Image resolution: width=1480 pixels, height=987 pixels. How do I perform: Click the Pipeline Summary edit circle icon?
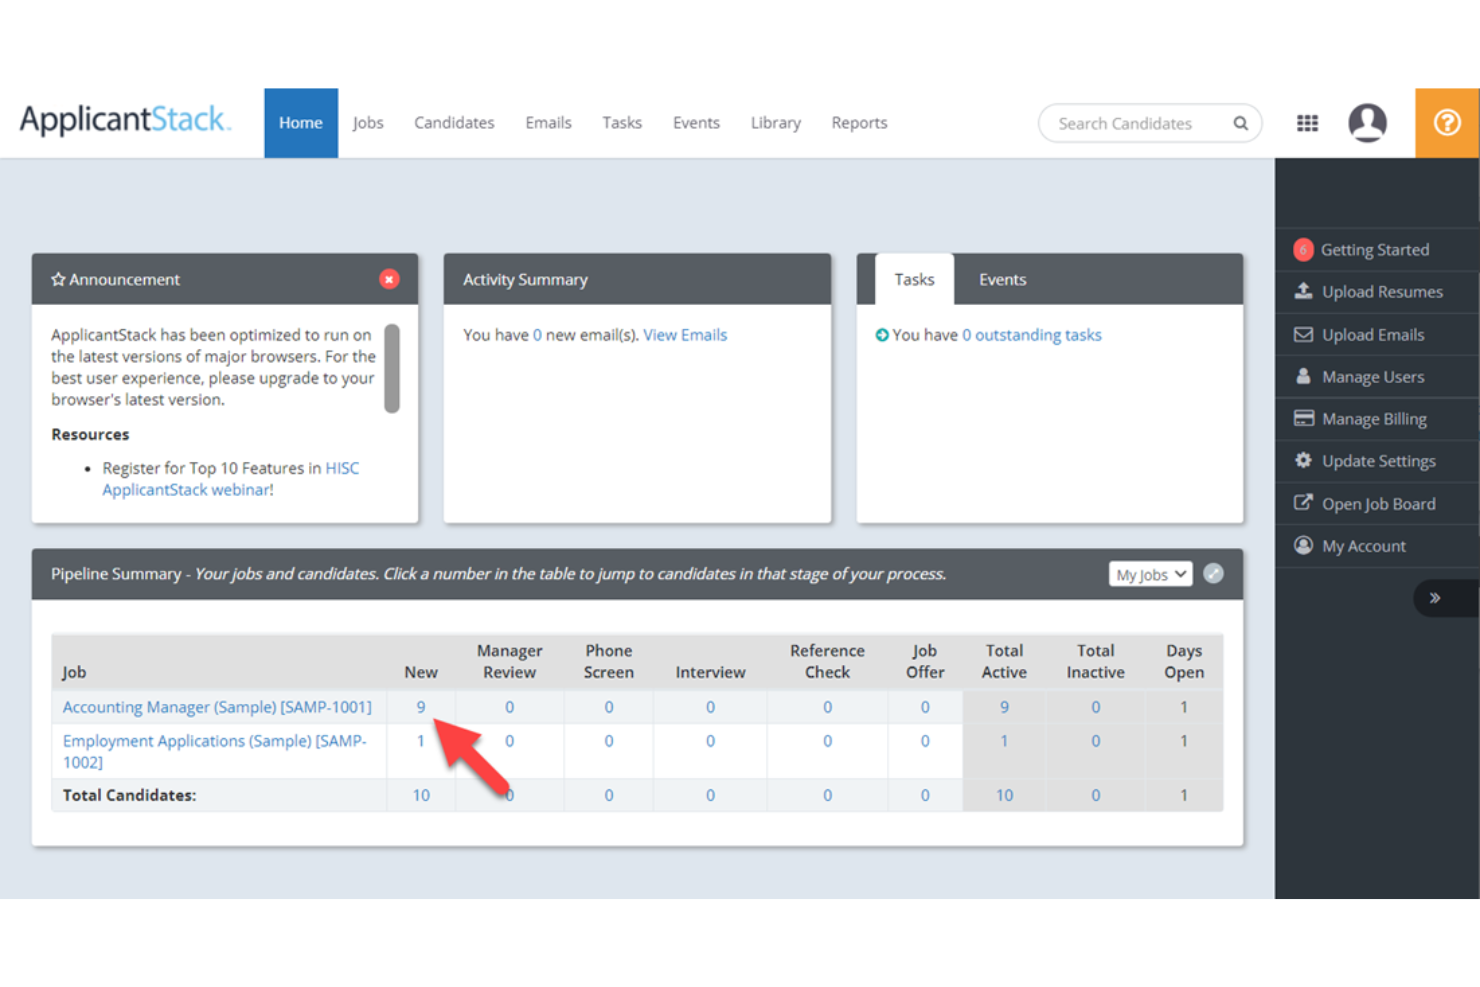point(1213,574)
